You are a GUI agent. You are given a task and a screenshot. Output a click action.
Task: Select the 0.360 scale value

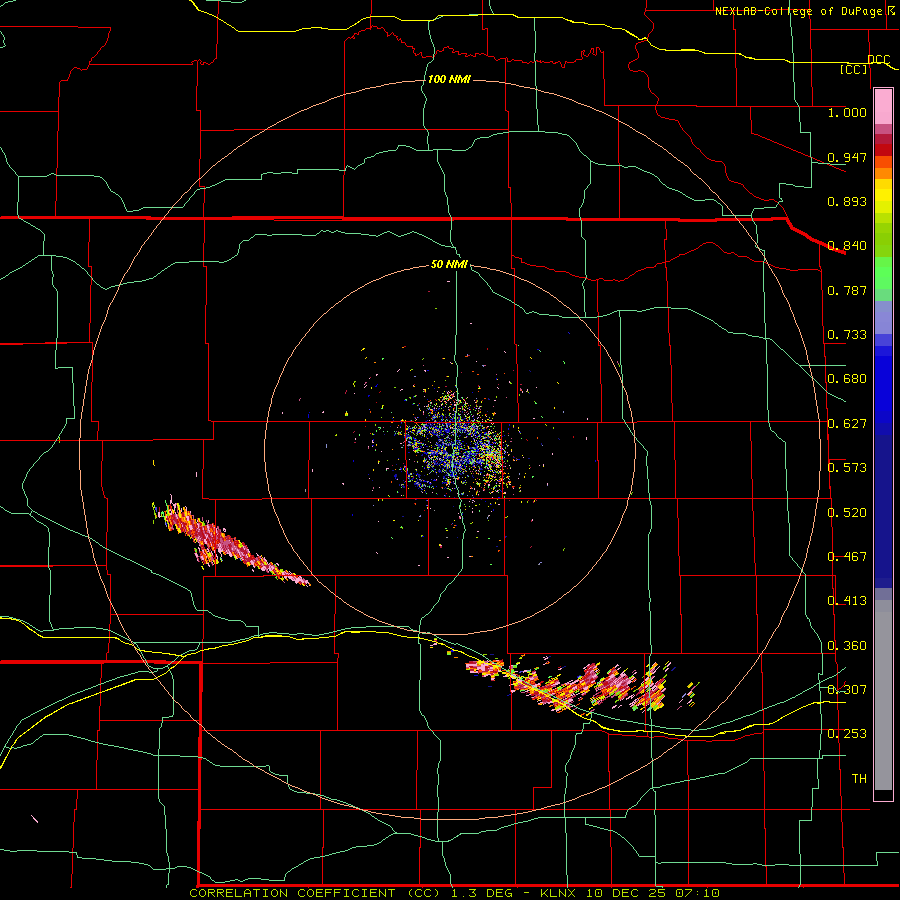[847, 645]
